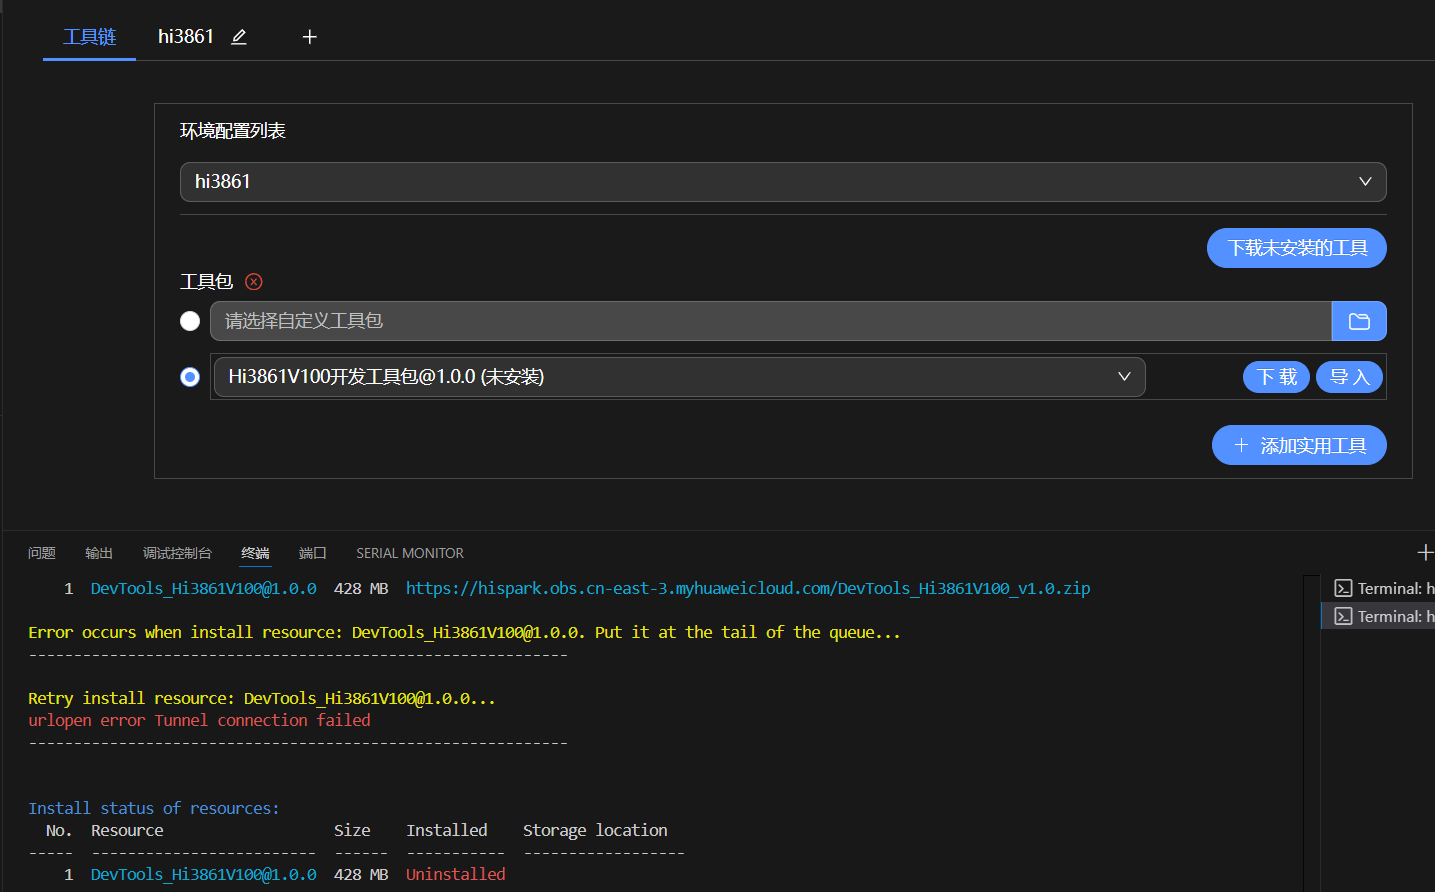This screenshot has height=892, width=1435.
Task: Click the 下载 button for Hi3861V100 package
Action: click(1276, 377)
